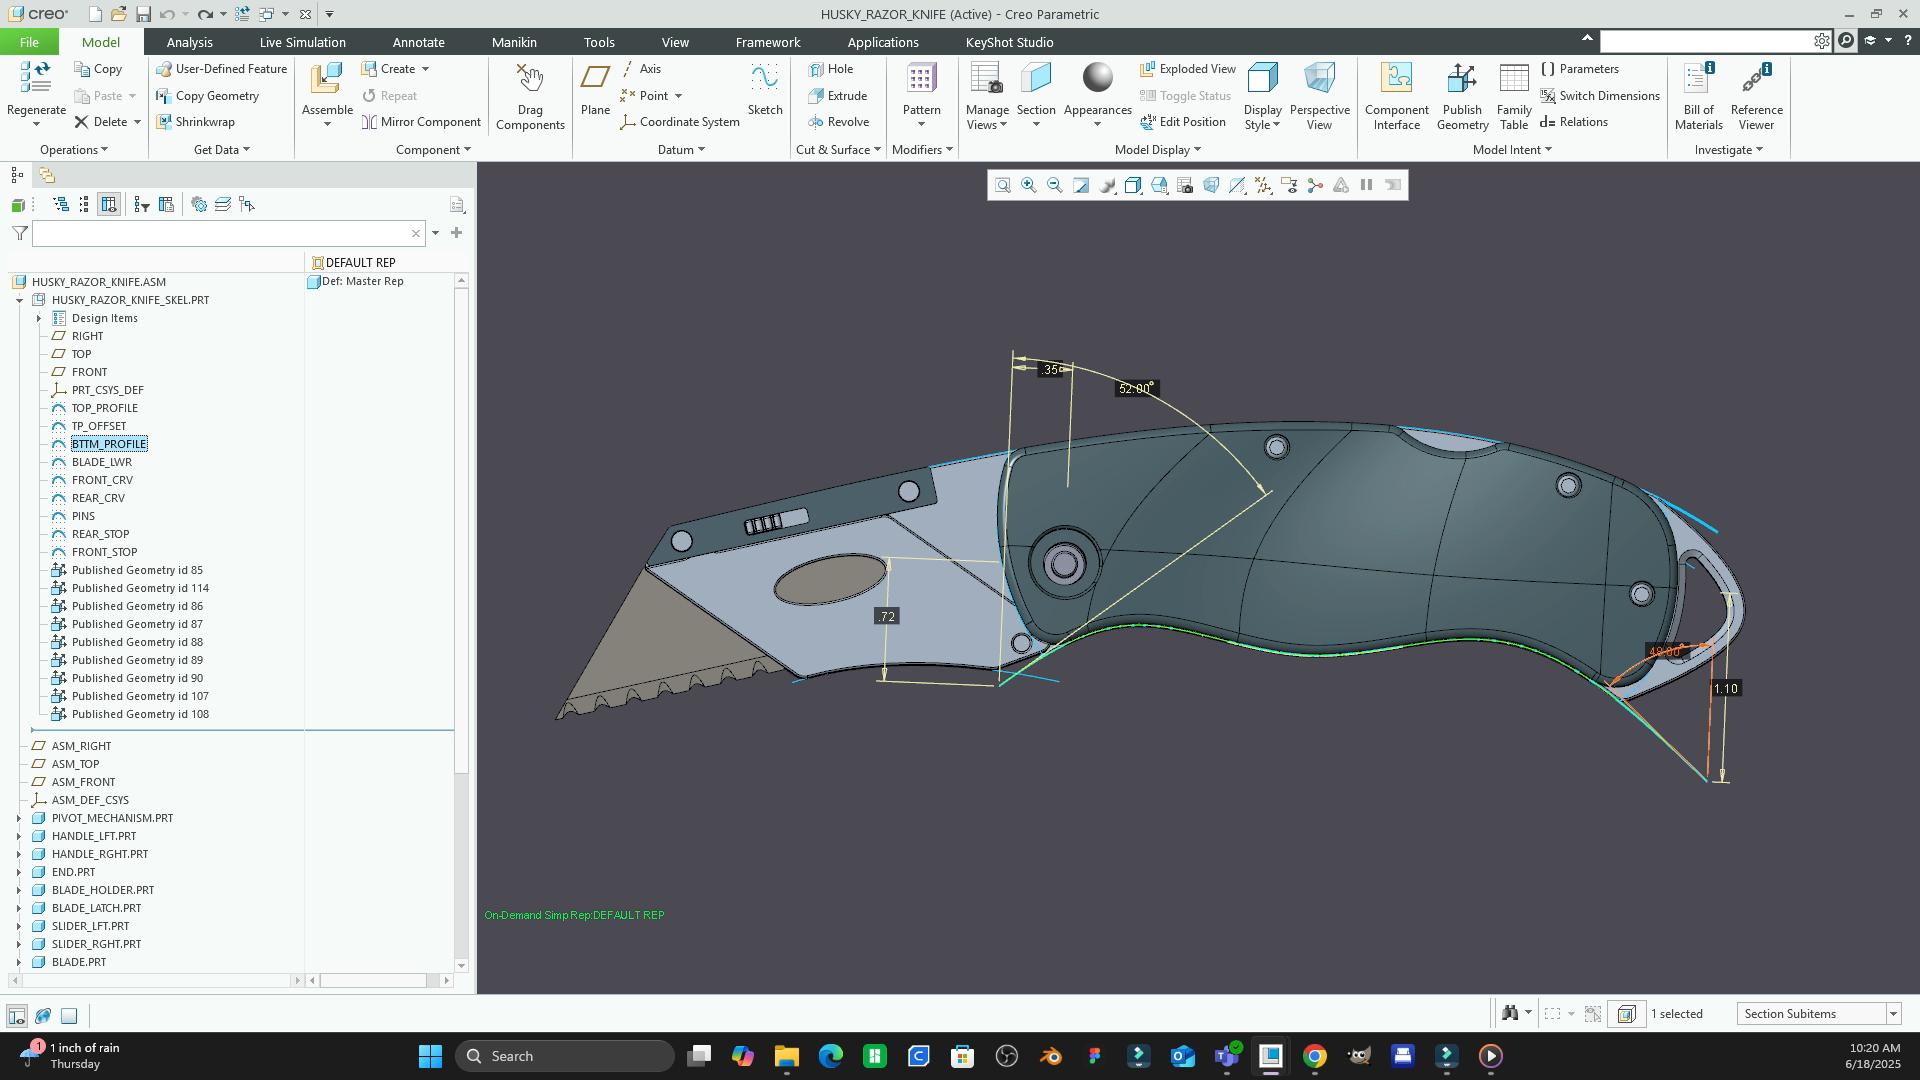Open Datum Display Filters icon

1263,185
